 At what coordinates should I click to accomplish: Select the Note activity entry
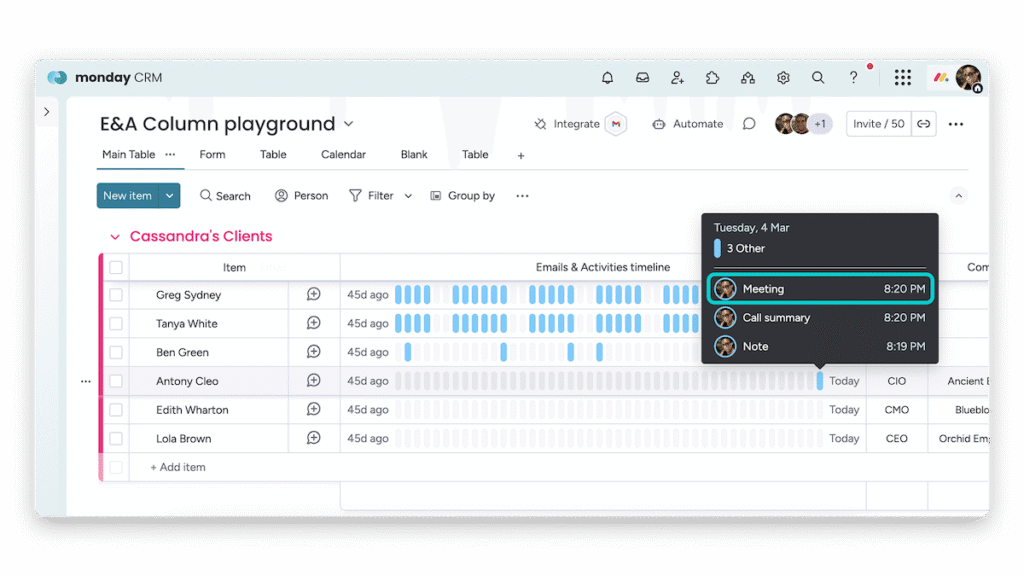(820, 346)
